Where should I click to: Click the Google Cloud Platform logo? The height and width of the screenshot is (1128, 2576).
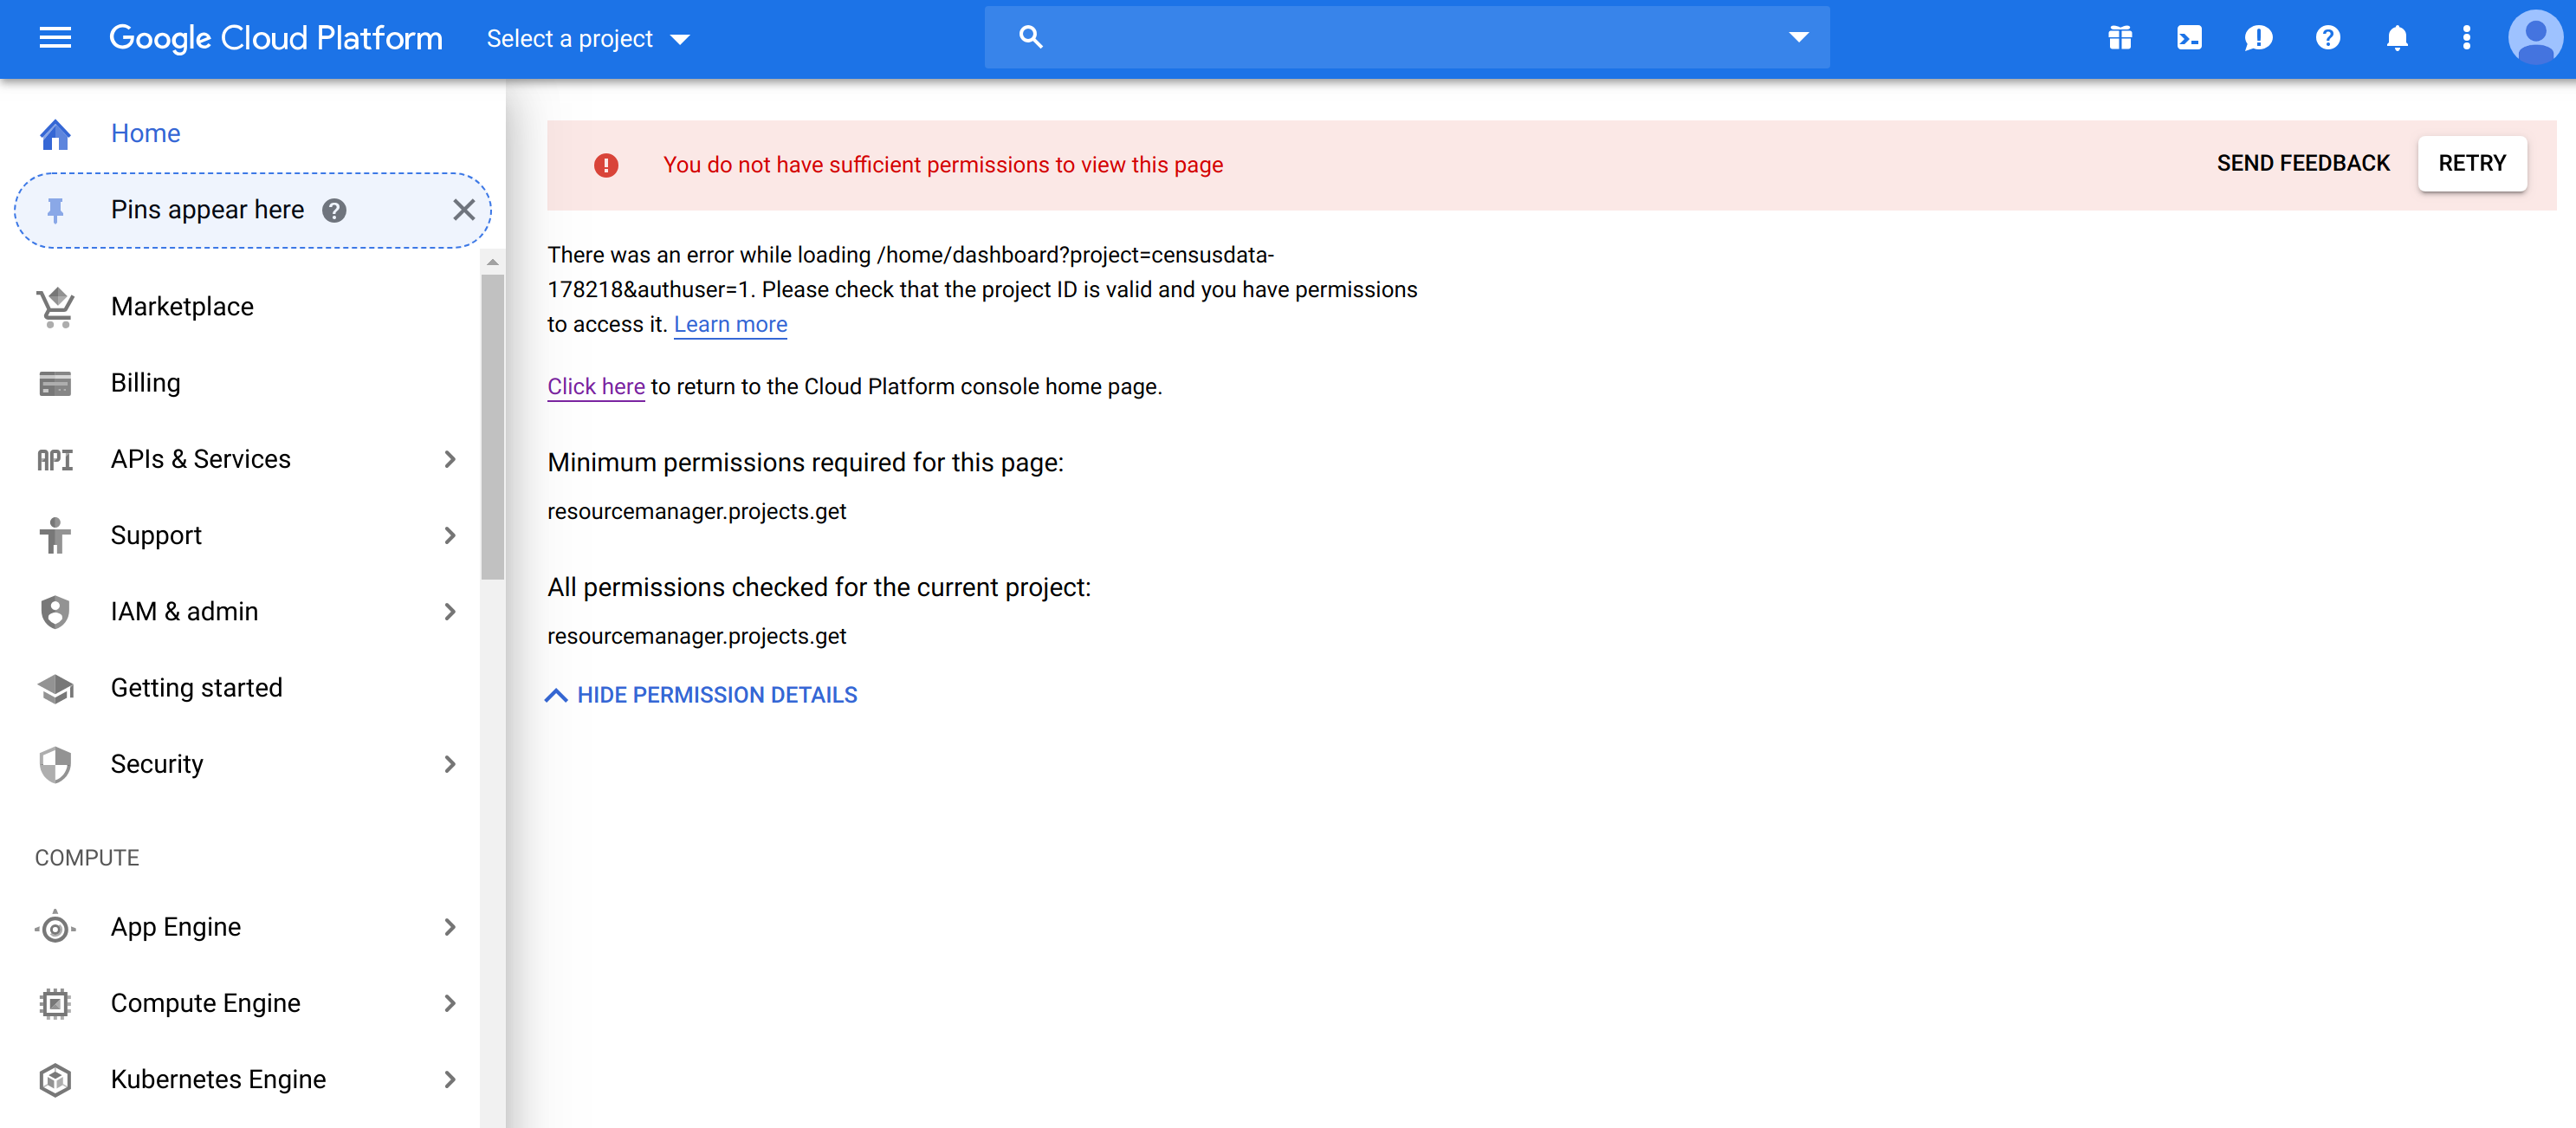275,38
